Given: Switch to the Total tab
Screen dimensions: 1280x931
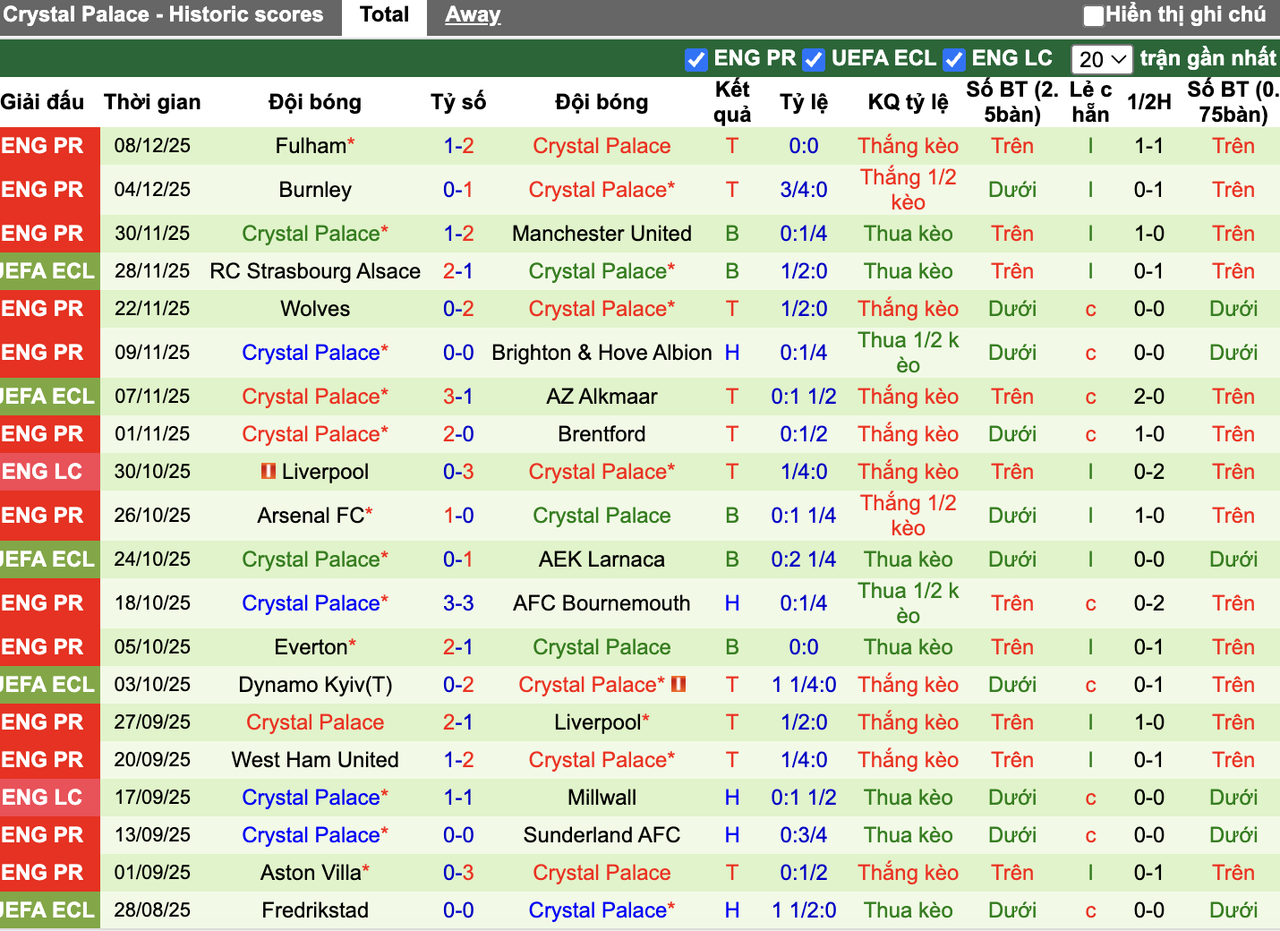Looking at the screenshot, I should 385,16.
